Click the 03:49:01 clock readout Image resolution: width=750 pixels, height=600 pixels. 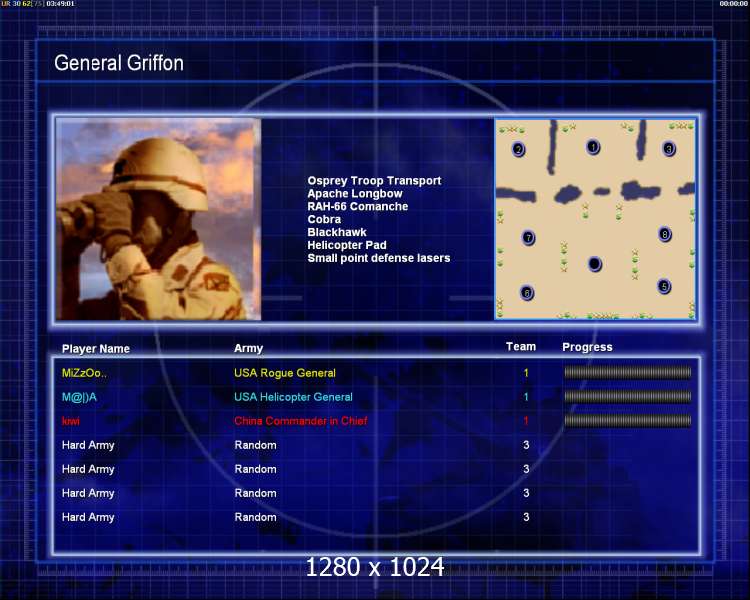[x=60, y=4]
